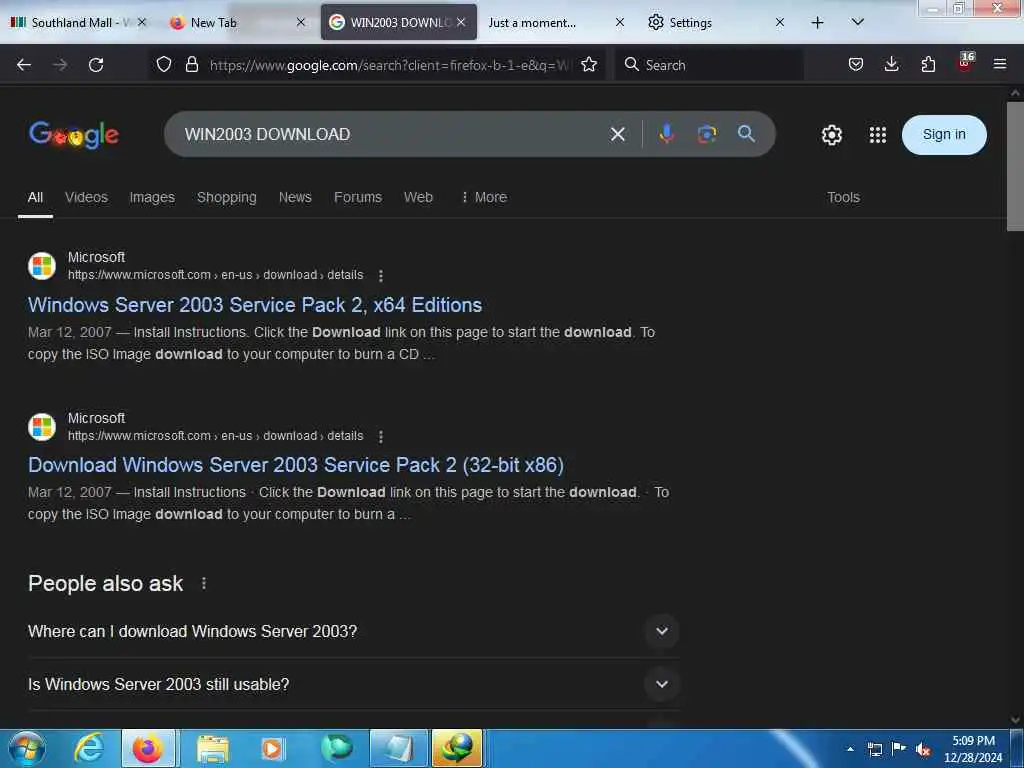Open More search filters dropdown
The image size is (1024, 768).
coord(484,197)
